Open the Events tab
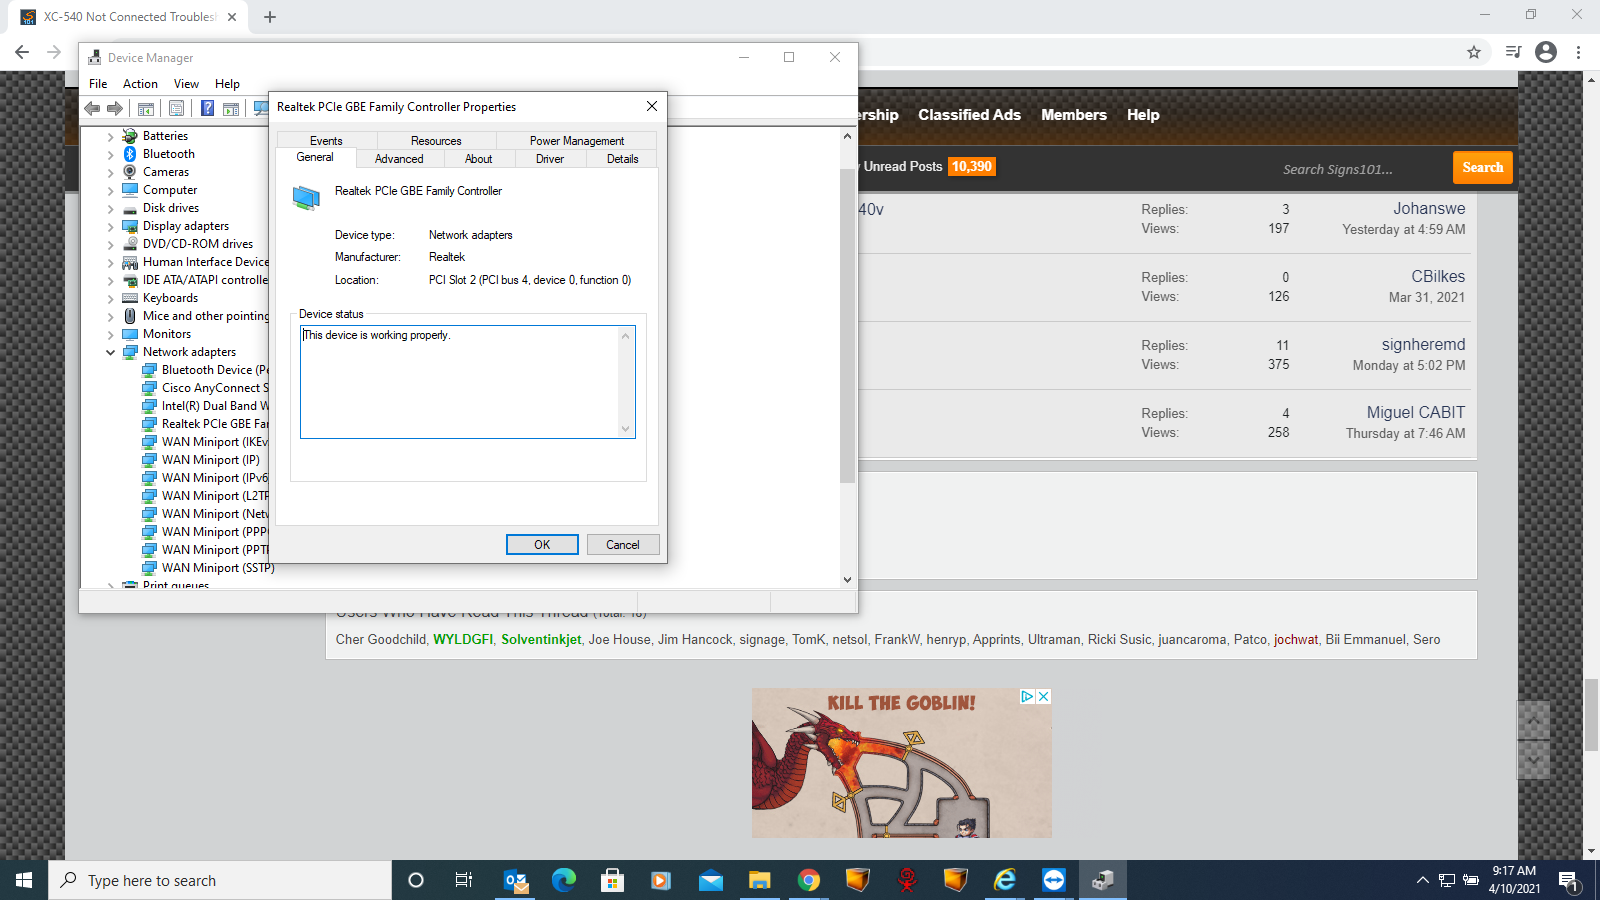 [x=326, y=141]
